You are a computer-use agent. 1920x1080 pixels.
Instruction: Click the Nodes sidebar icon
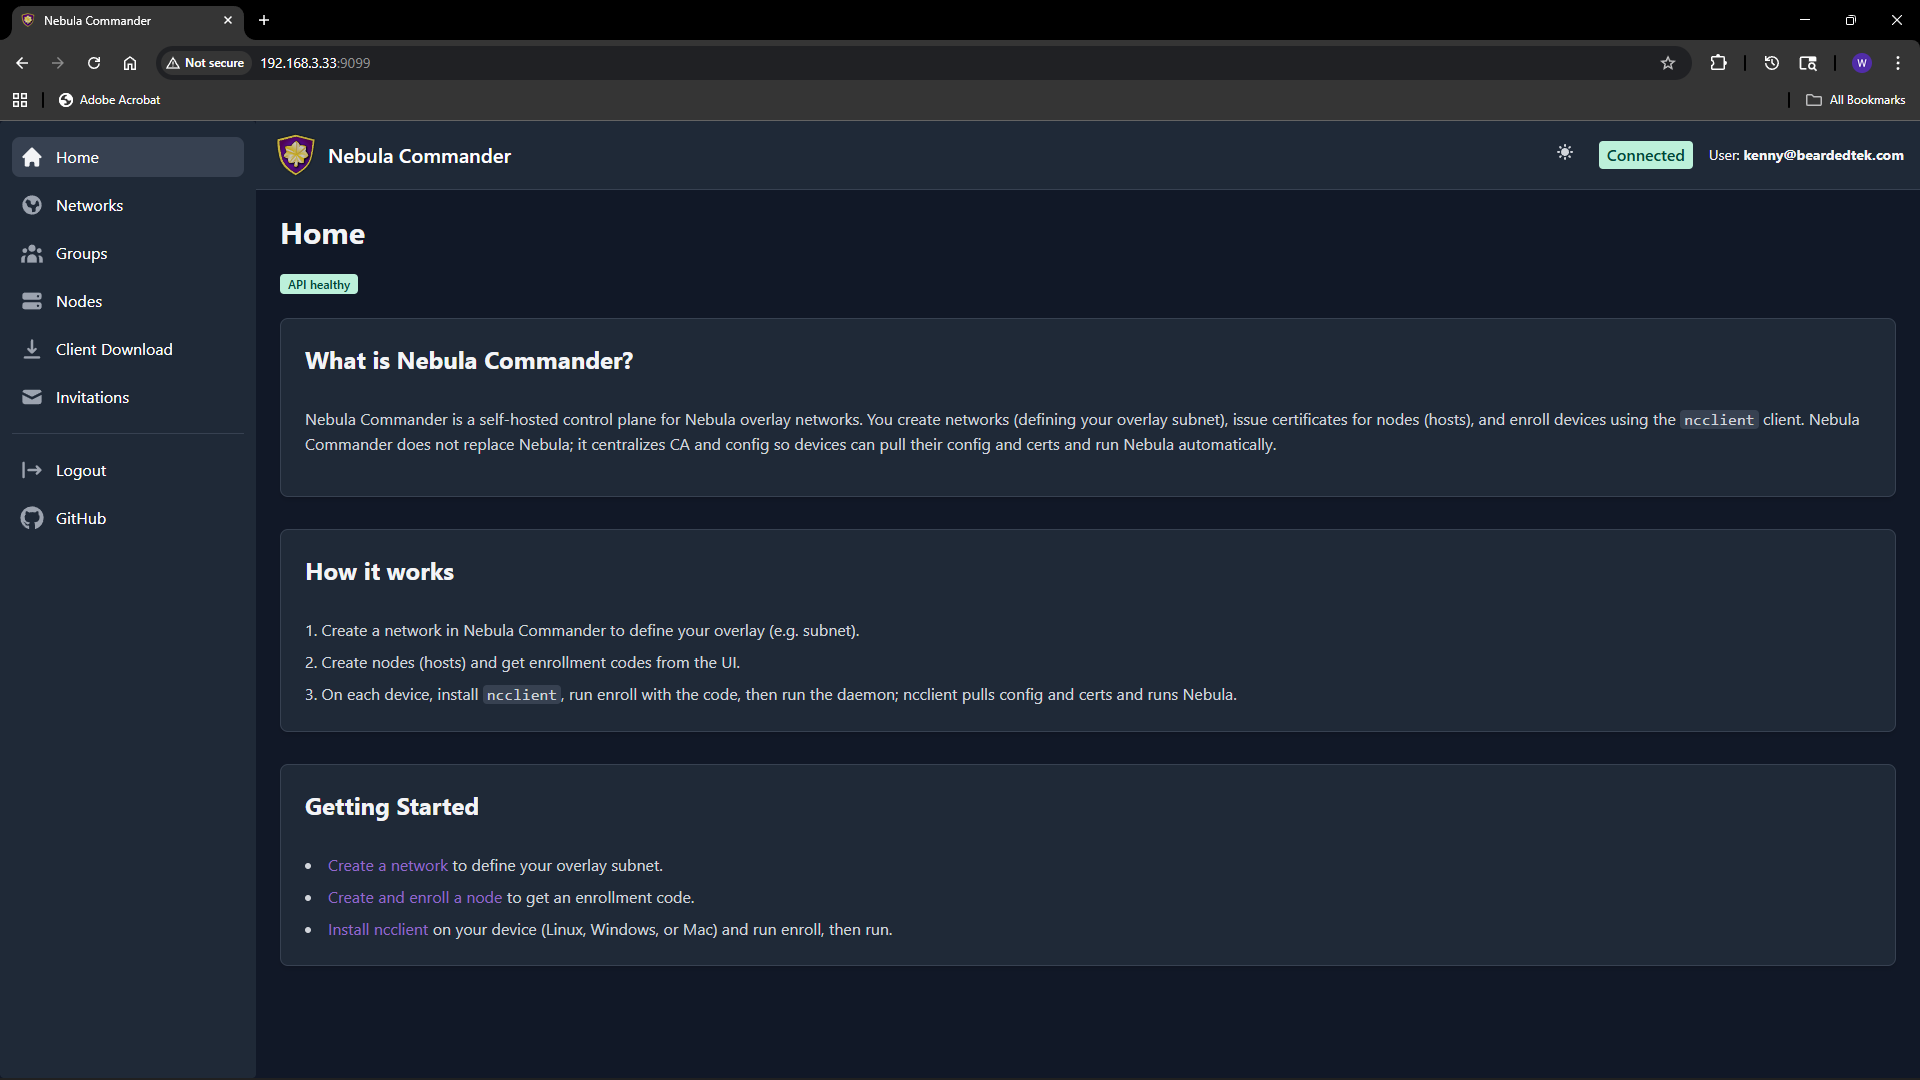tap(32, 301)
